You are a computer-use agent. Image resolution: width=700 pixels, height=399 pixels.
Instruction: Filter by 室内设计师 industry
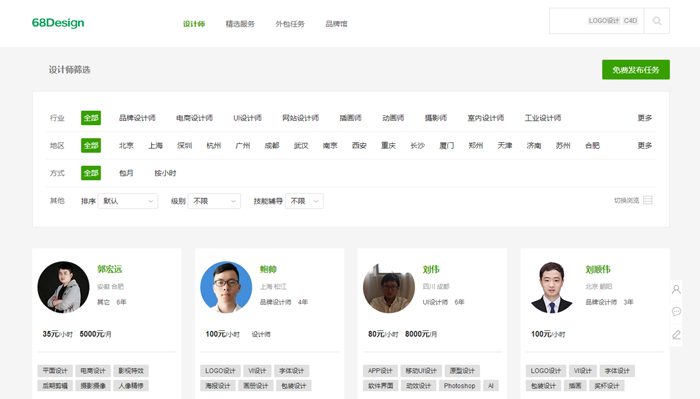486,118
